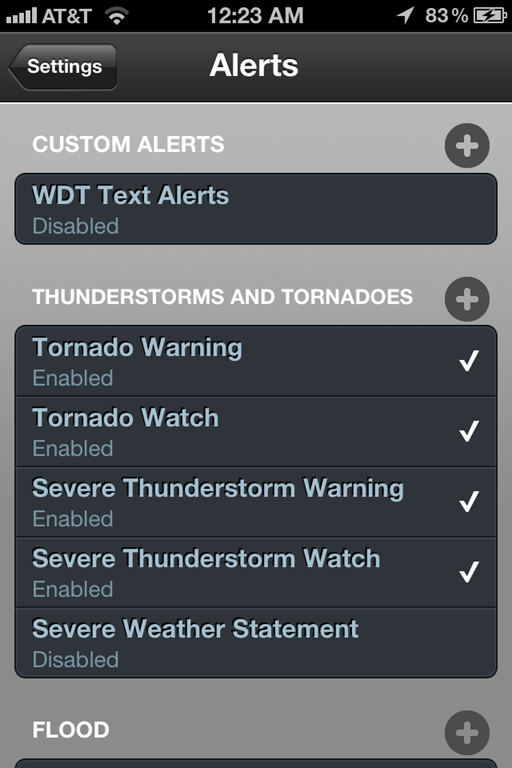The height and width of the screenshot is (768, 512).
Task: Tap the Thunderstorms and Tornadoes section header
Action: [x=222, y=297]
